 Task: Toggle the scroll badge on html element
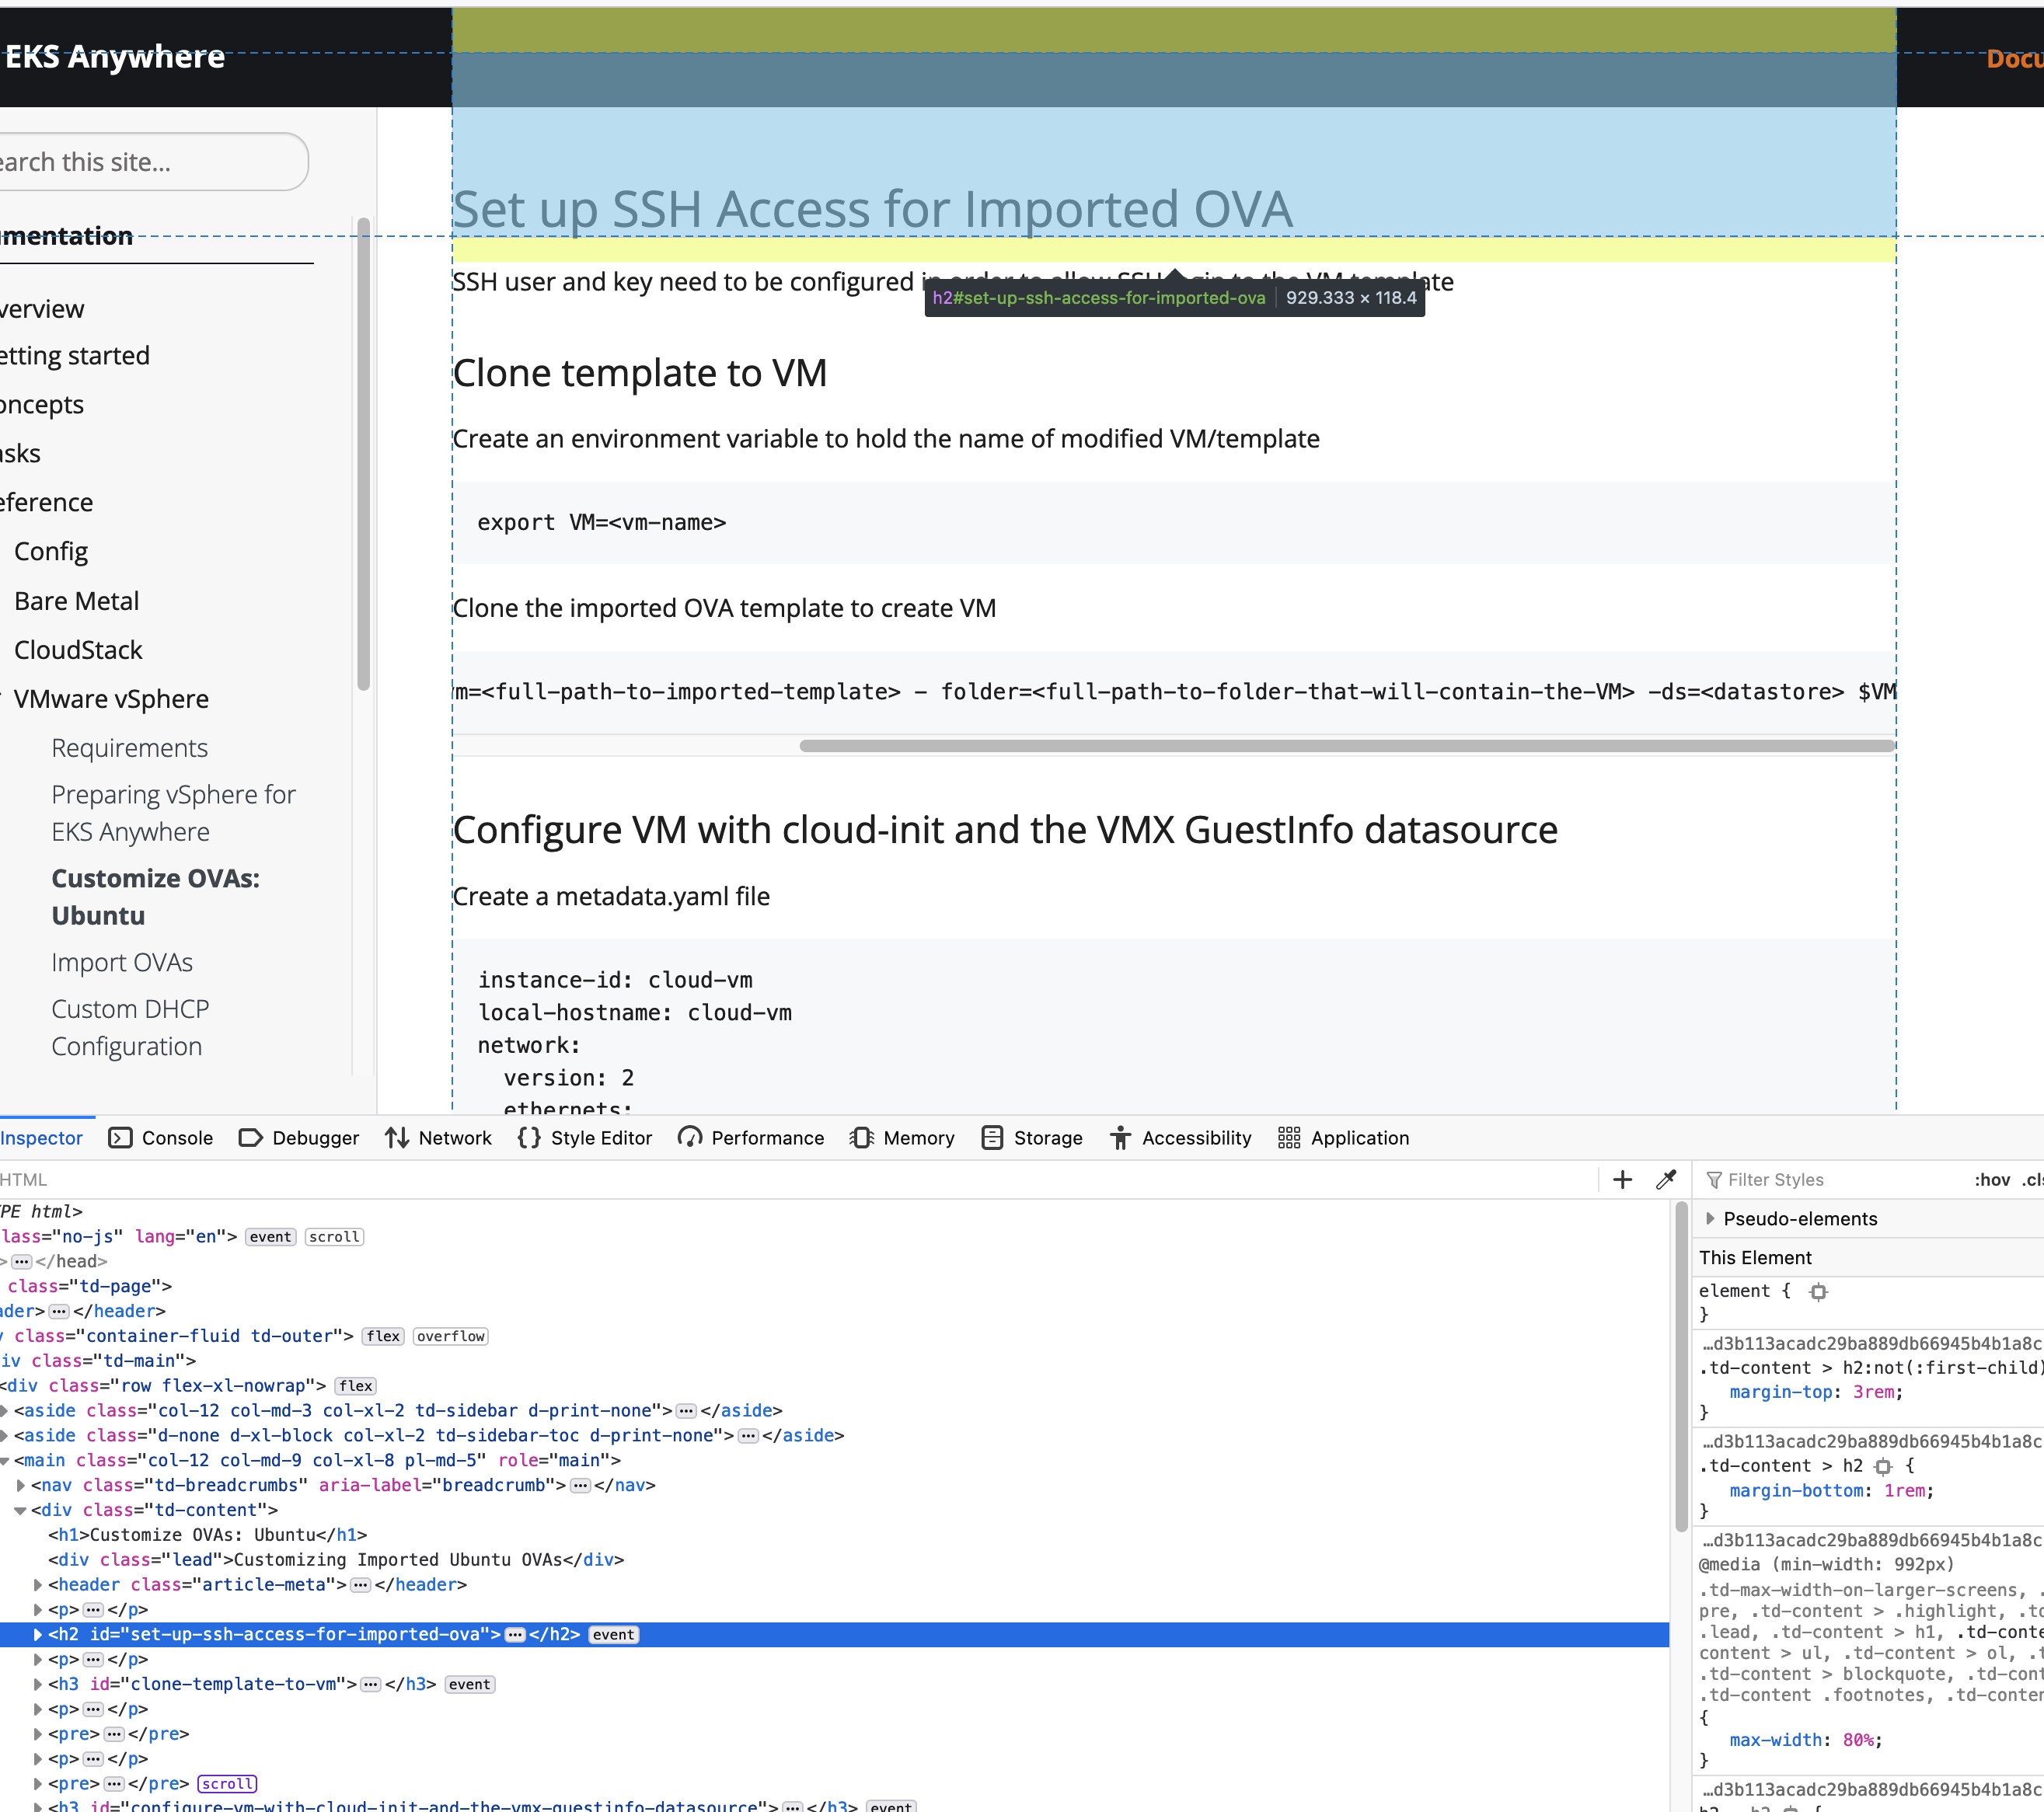[x=334, y=1236]
